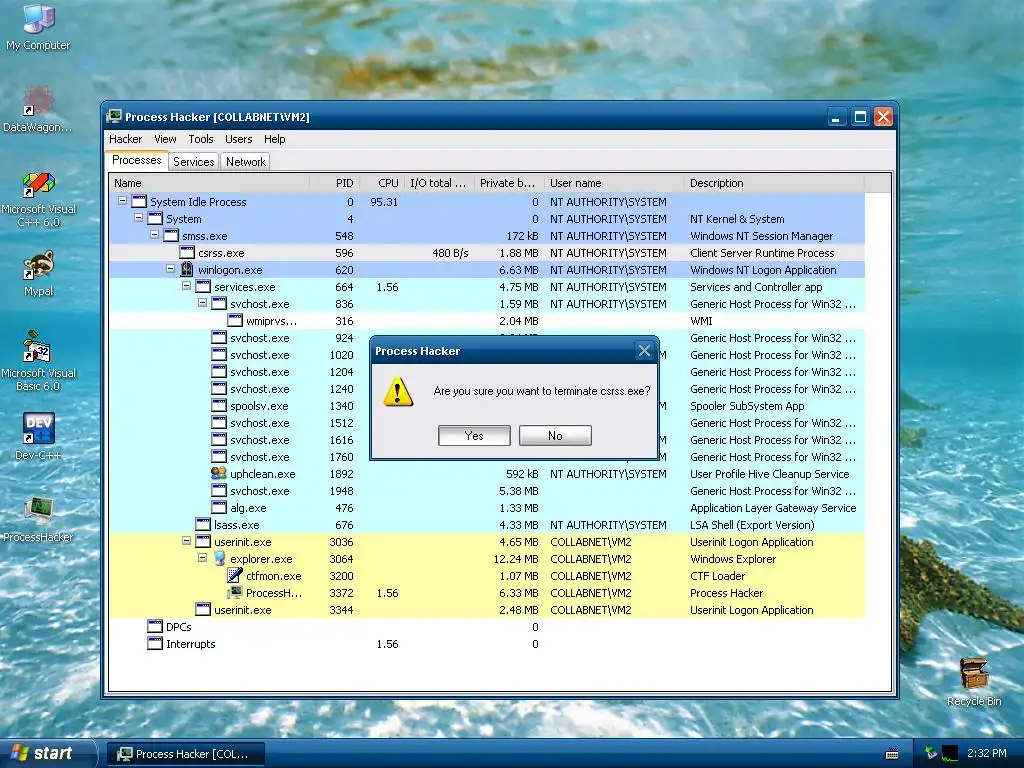Click the csrss.exe window icon

pyautogui.click(x=187, y=253)
